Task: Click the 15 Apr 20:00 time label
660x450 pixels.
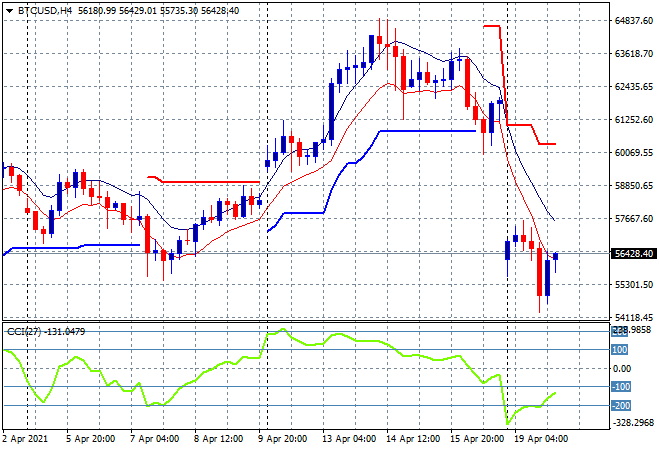Action: point(477,439)
